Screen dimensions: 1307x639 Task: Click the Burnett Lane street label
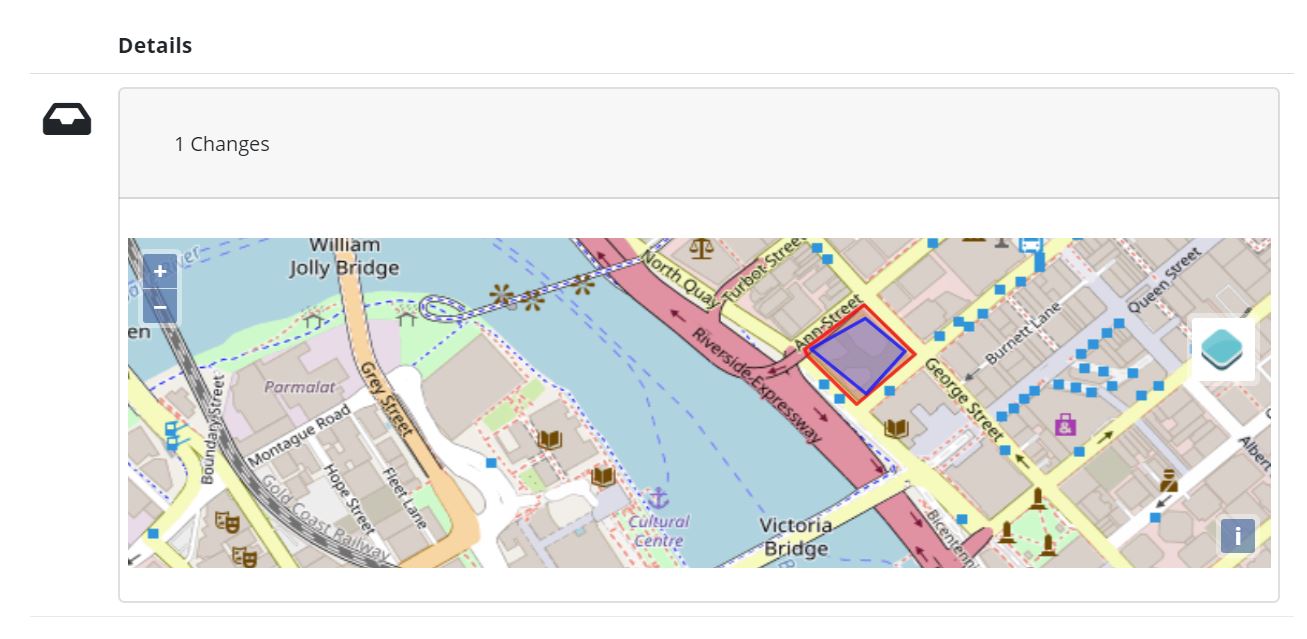click(1024, 334)
